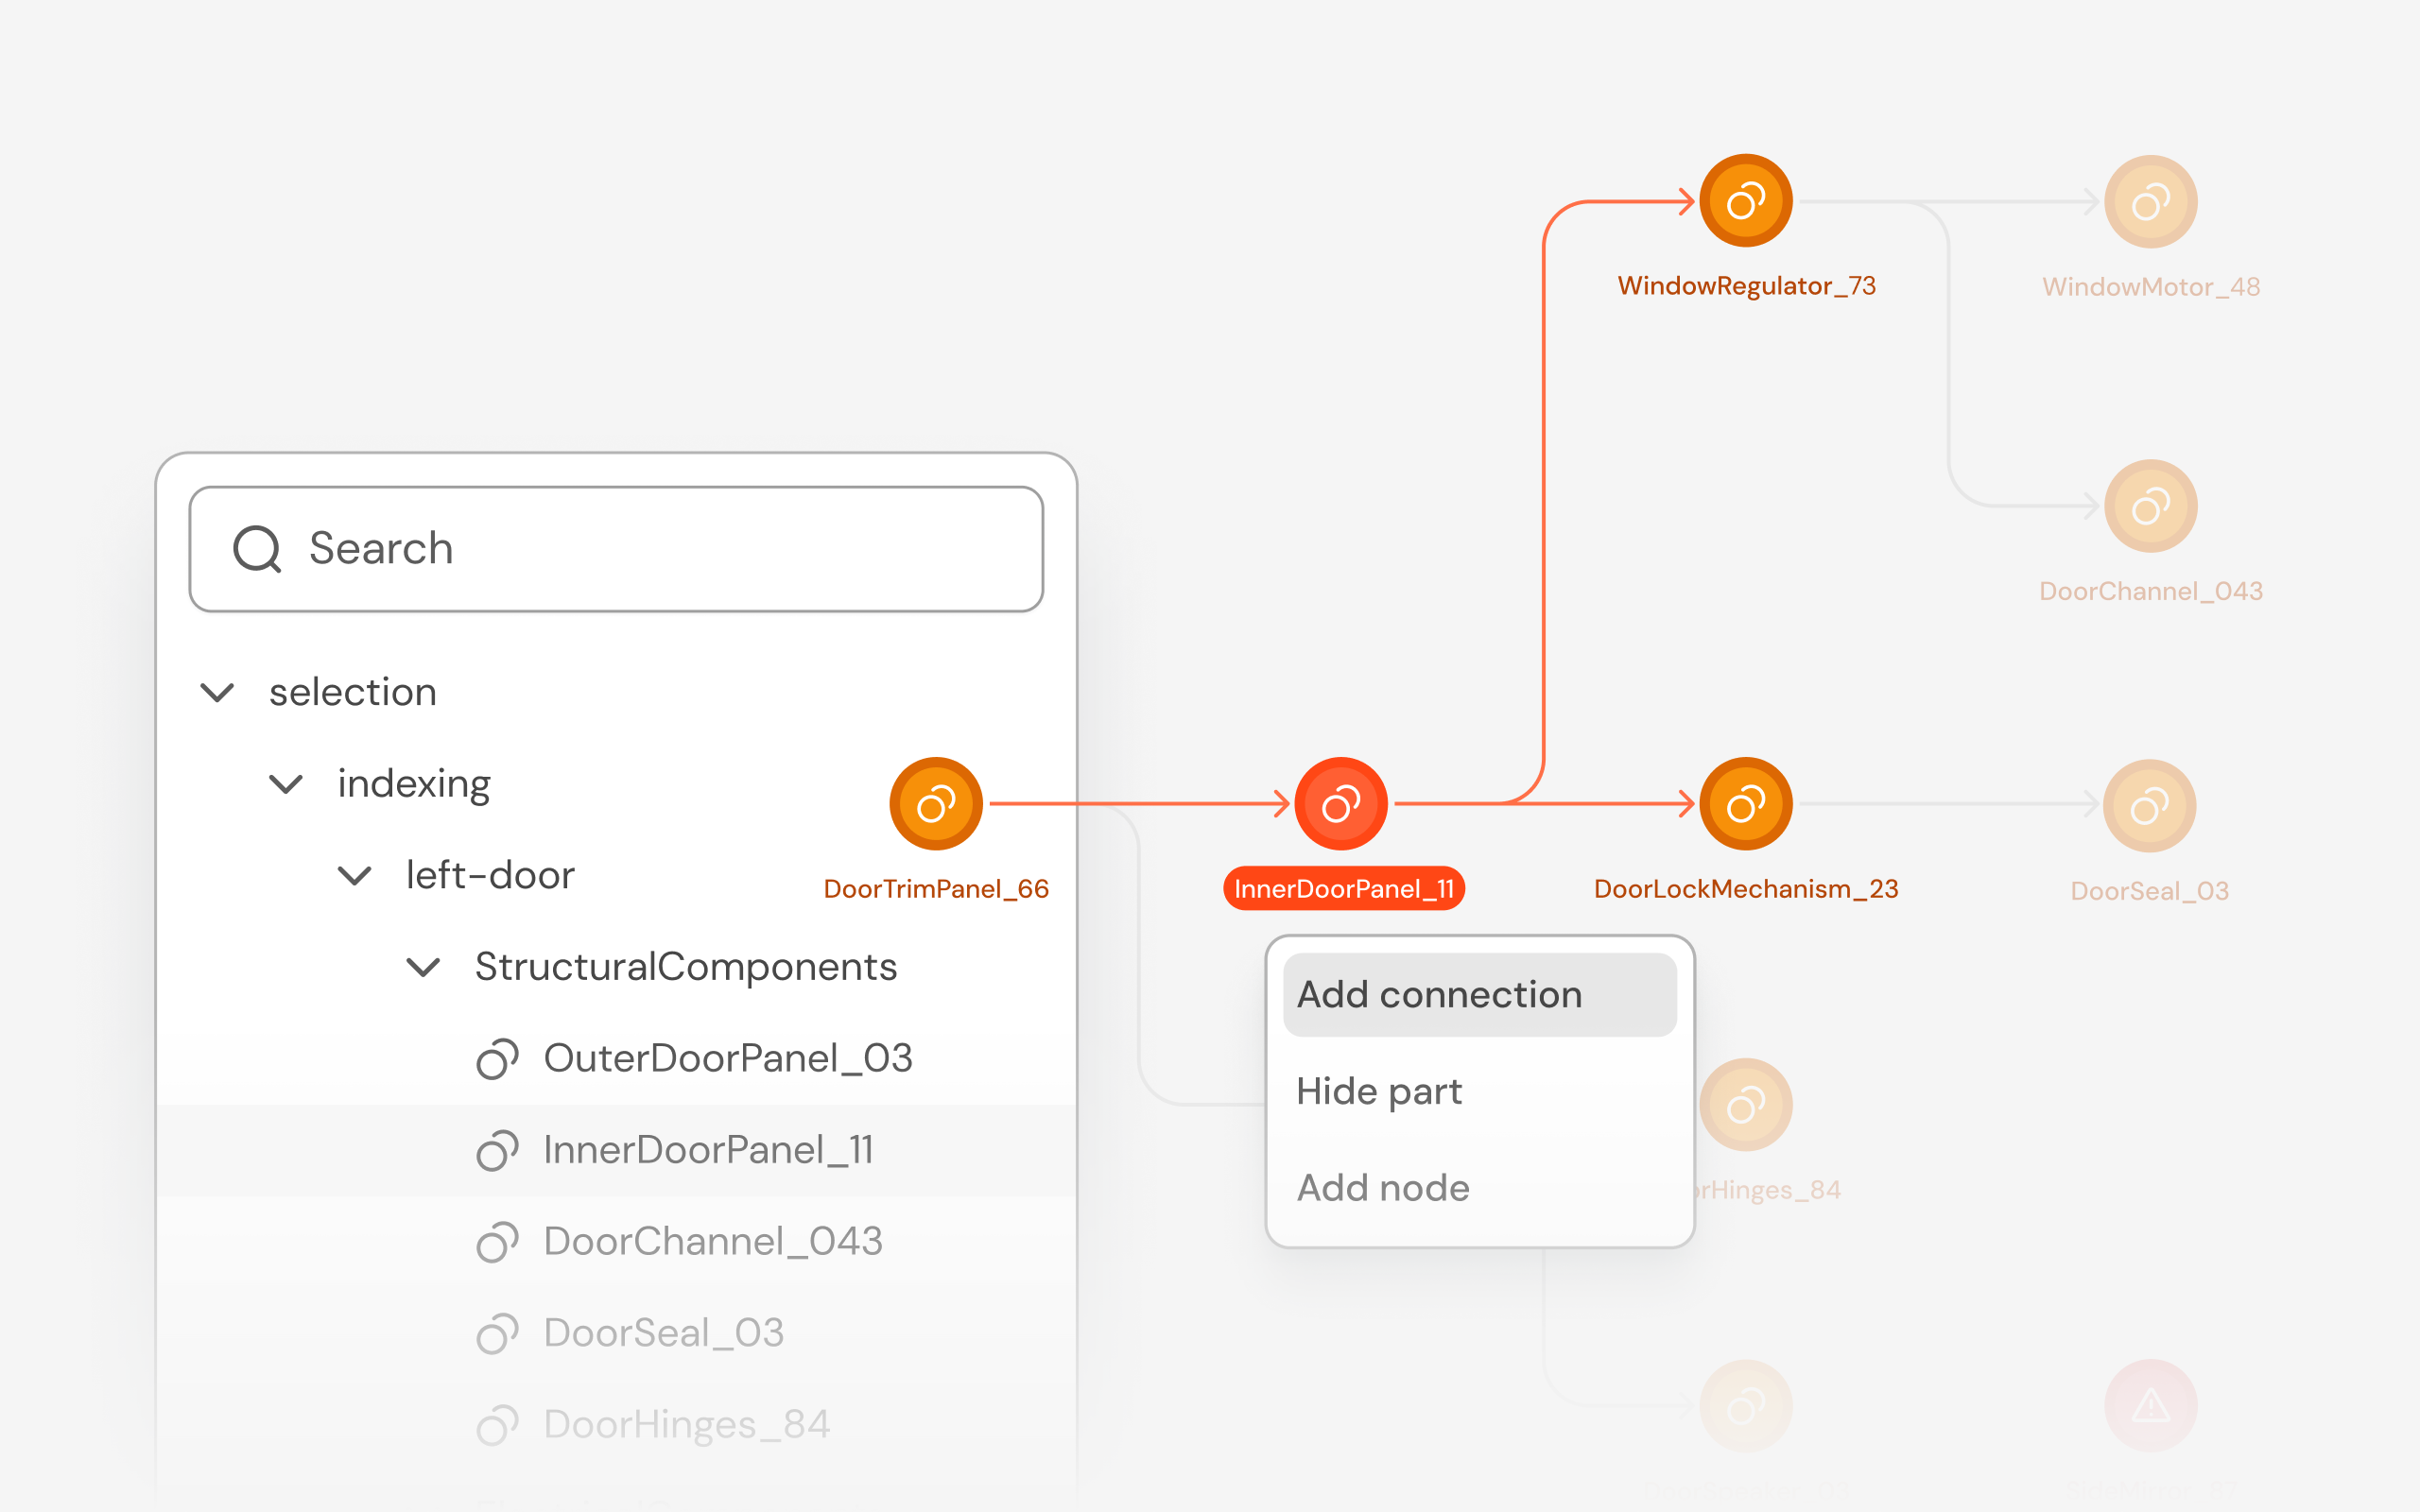This screenshot has width=2420, height=1512.
Task: Choose Add connection from context menu
Action: pos(1480,995)
